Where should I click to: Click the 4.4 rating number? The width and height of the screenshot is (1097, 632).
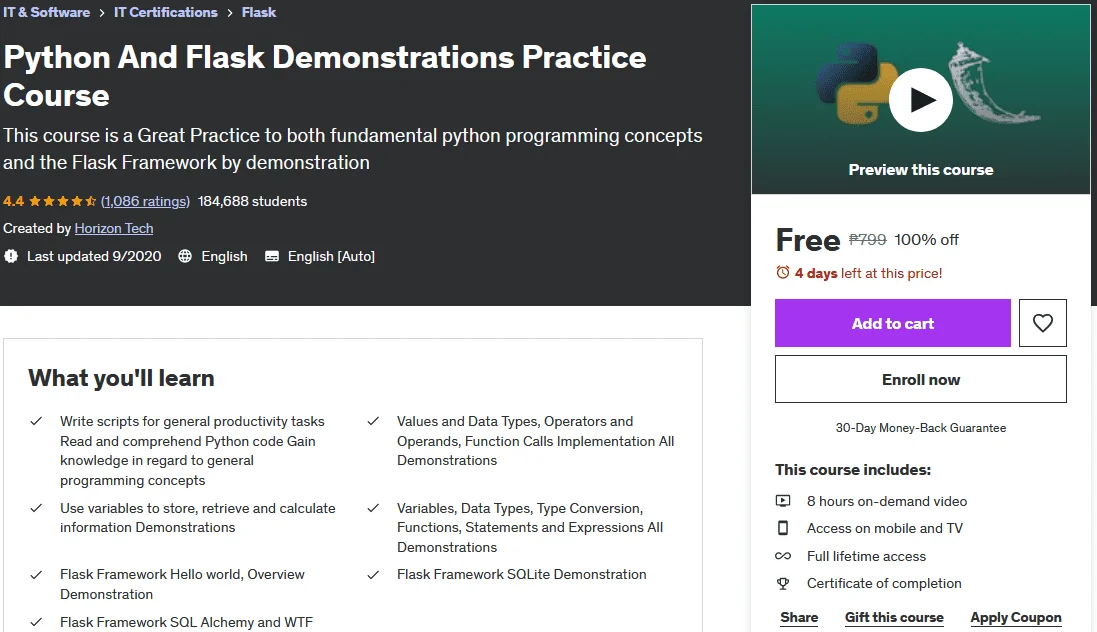[x=13, y=202]
